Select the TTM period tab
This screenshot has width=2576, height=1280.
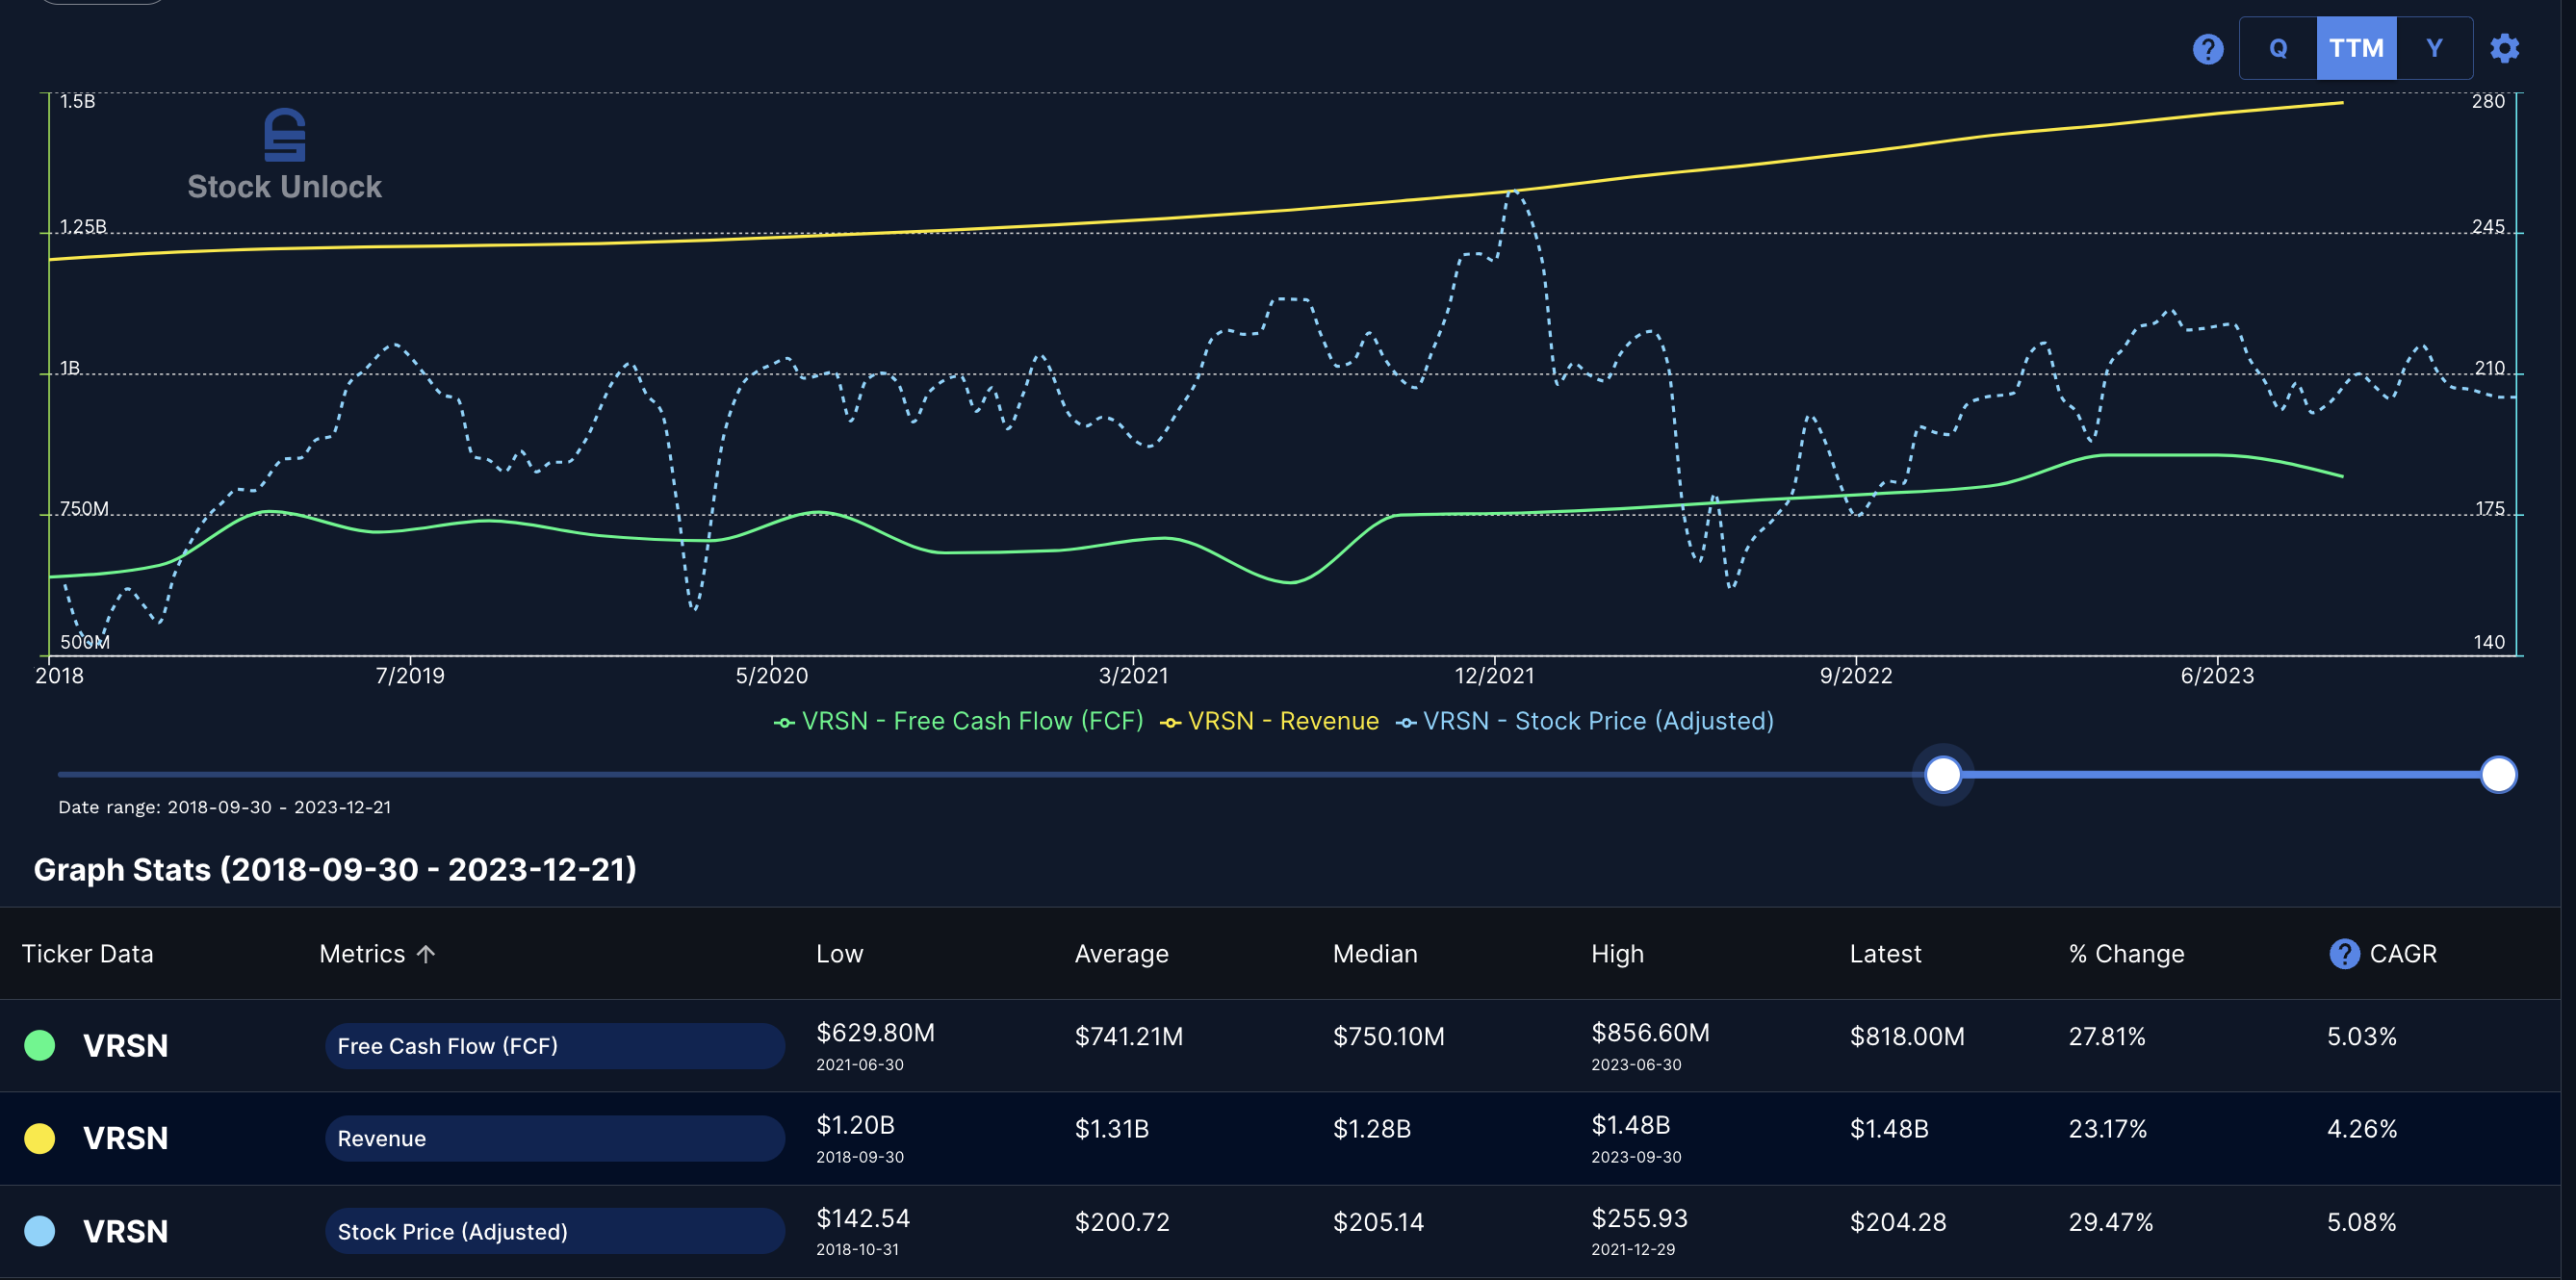2356,48
